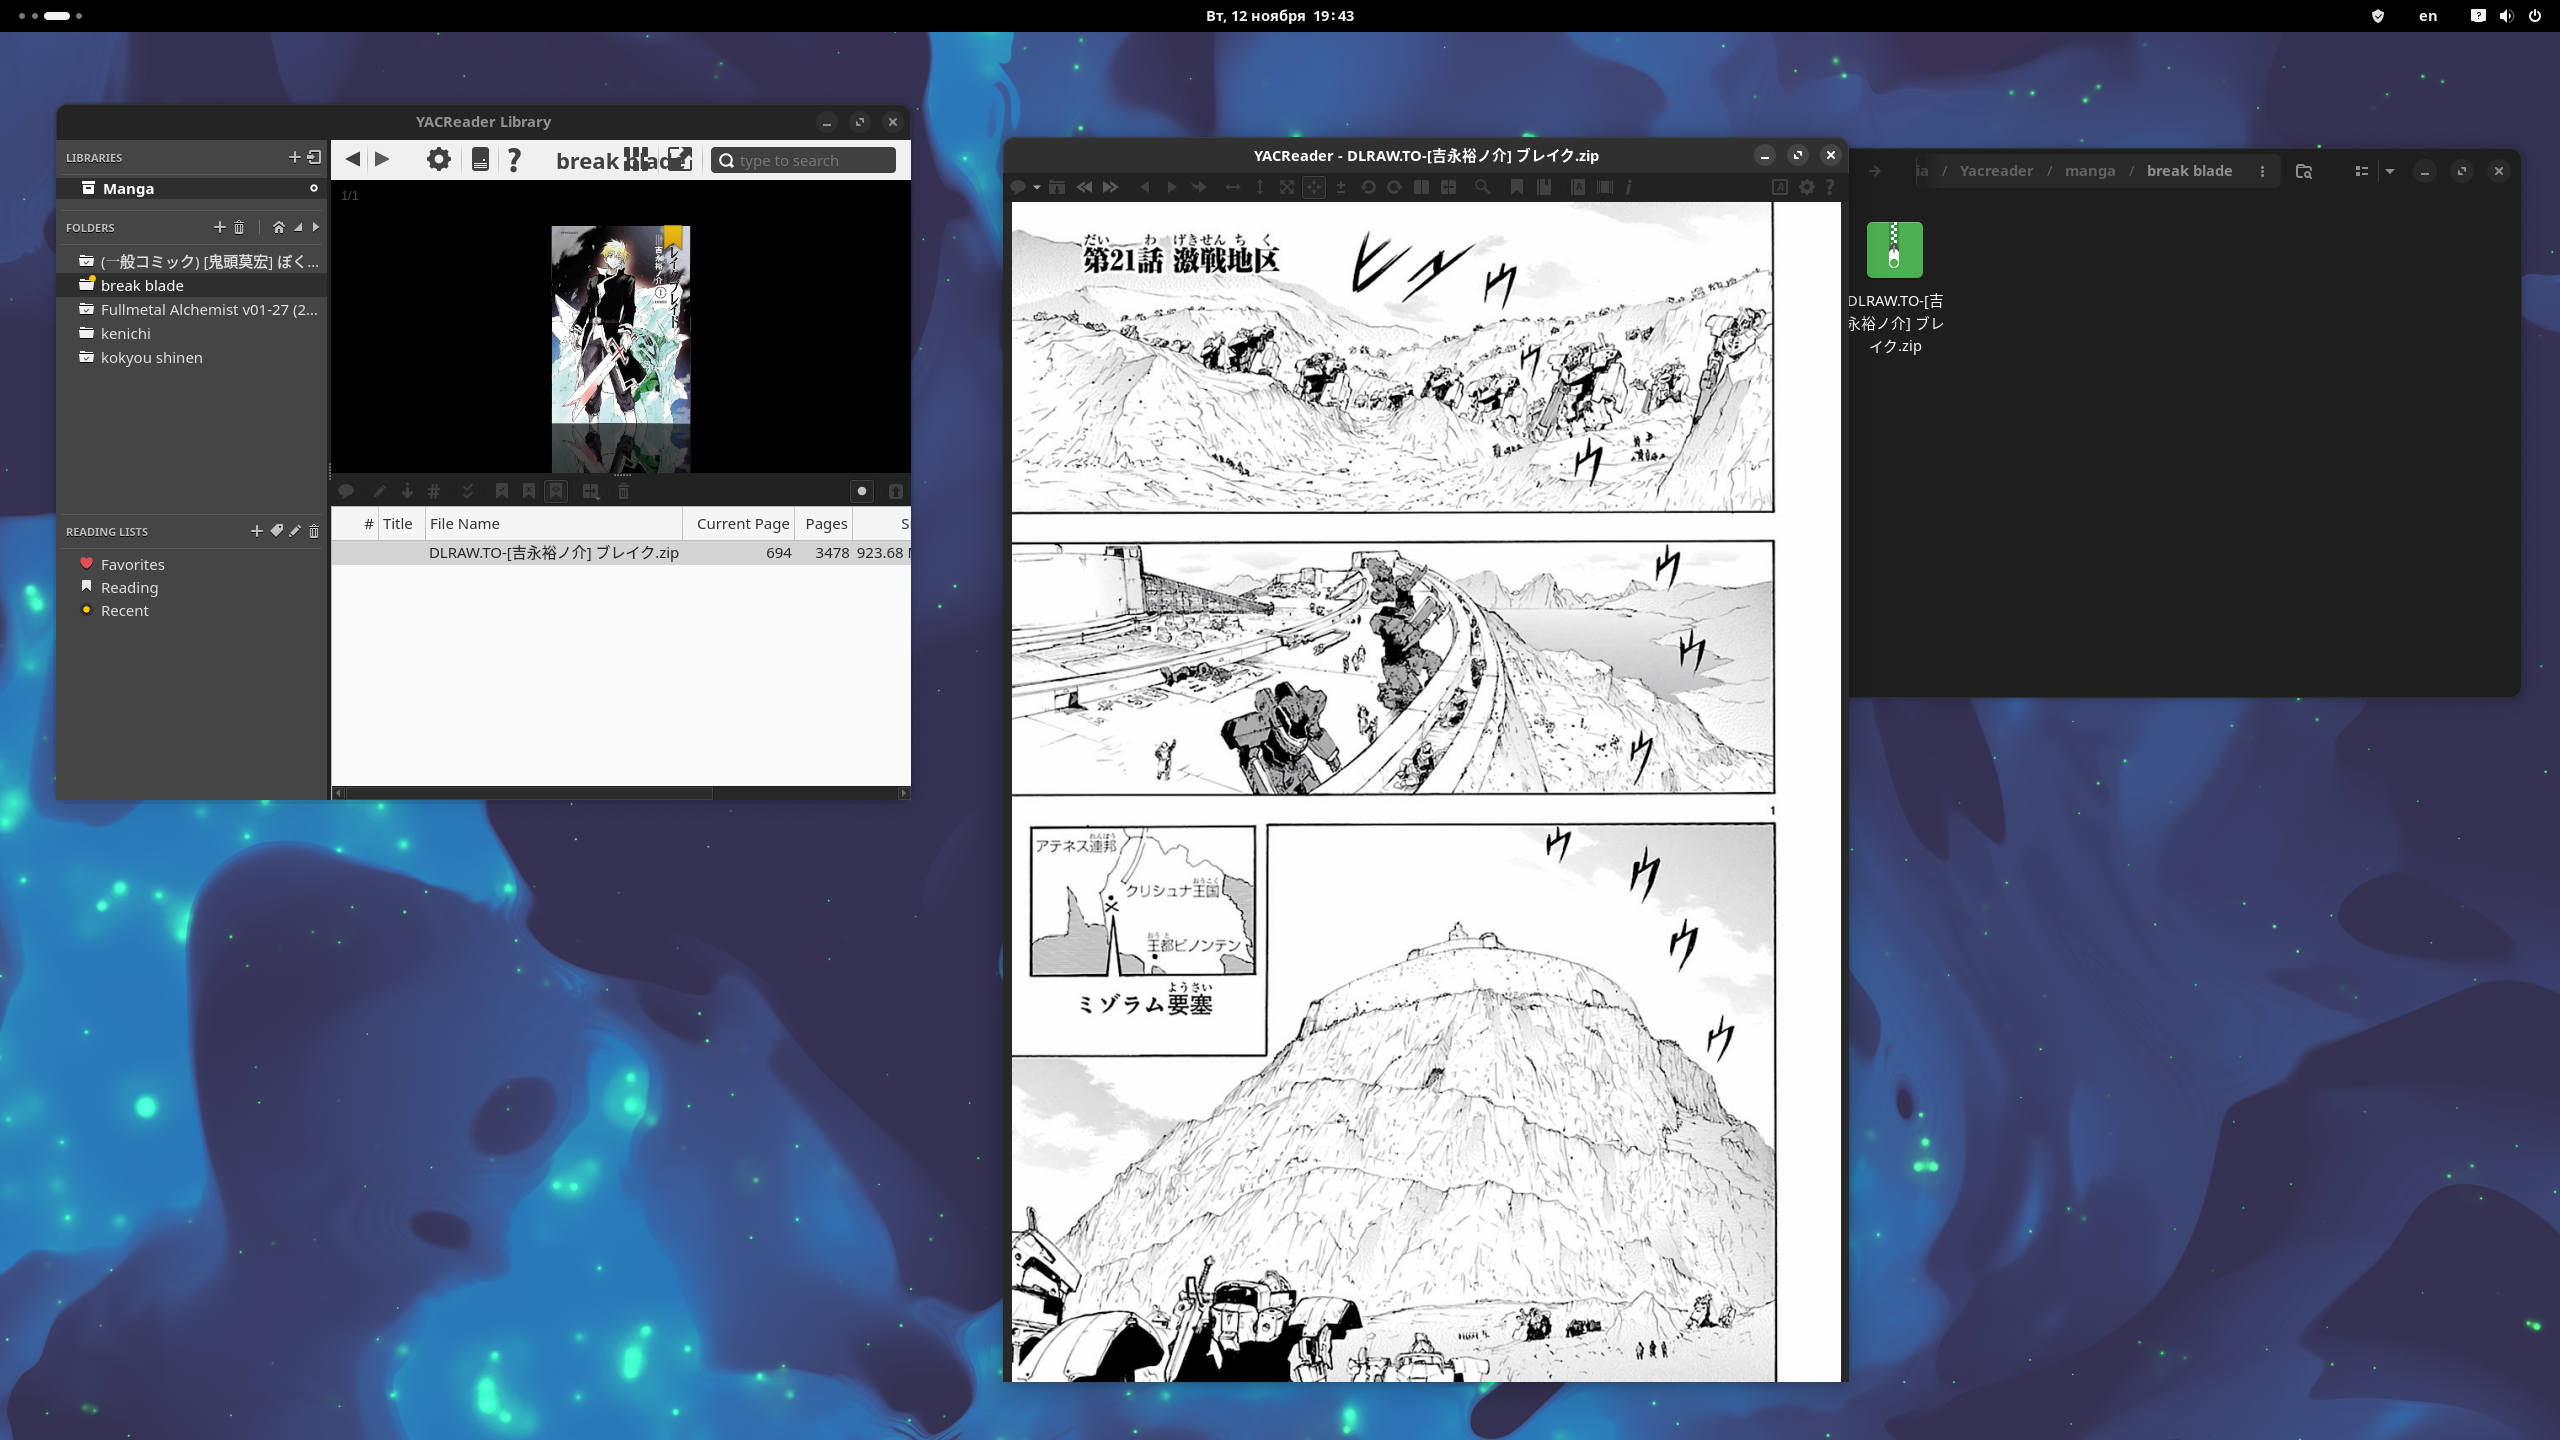Rename reading list pencil icon
This screenshot has width=2560, height=1440.
pos(295,531)
